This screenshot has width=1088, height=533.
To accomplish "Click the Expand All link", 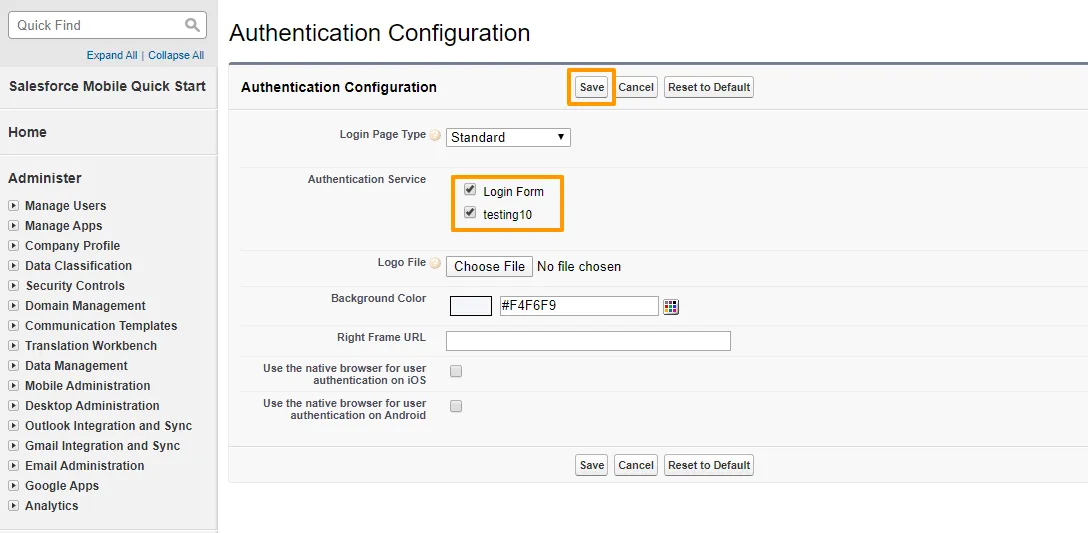I will [x=112, y=56].
